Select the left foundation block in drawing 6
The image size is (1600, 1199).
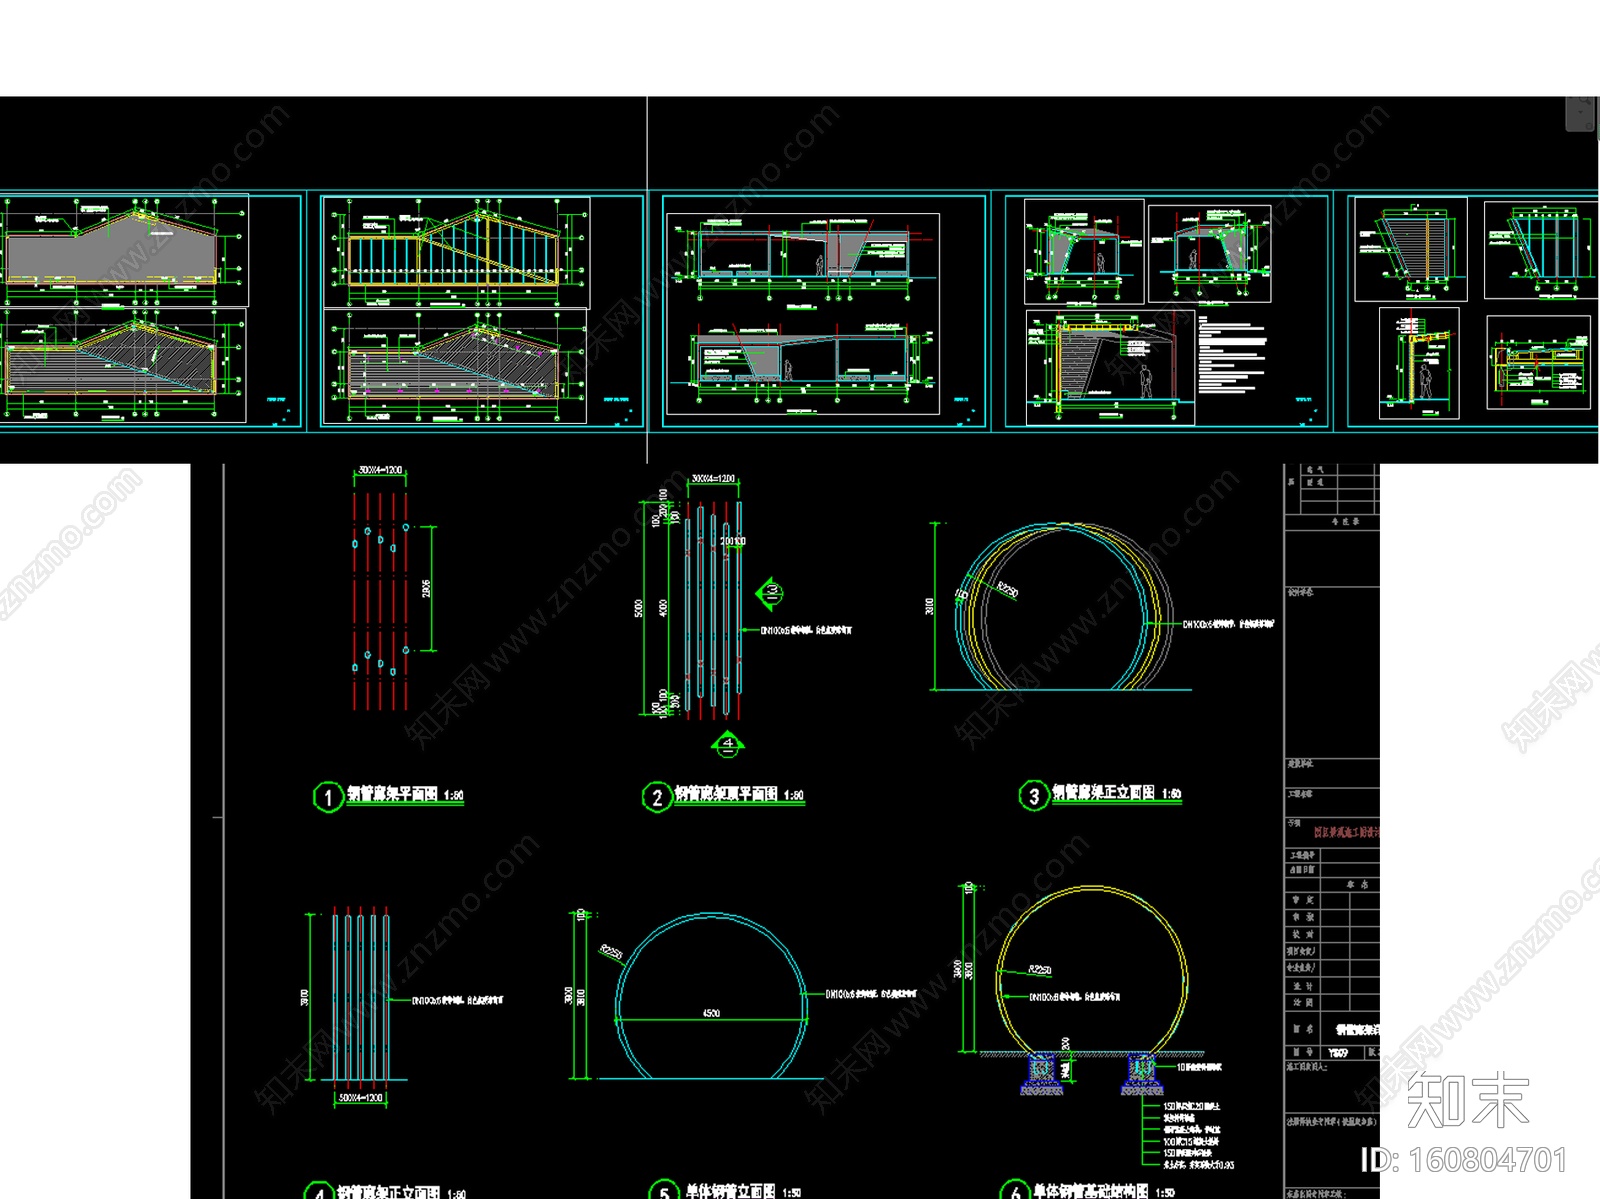click(1041, 1072)
